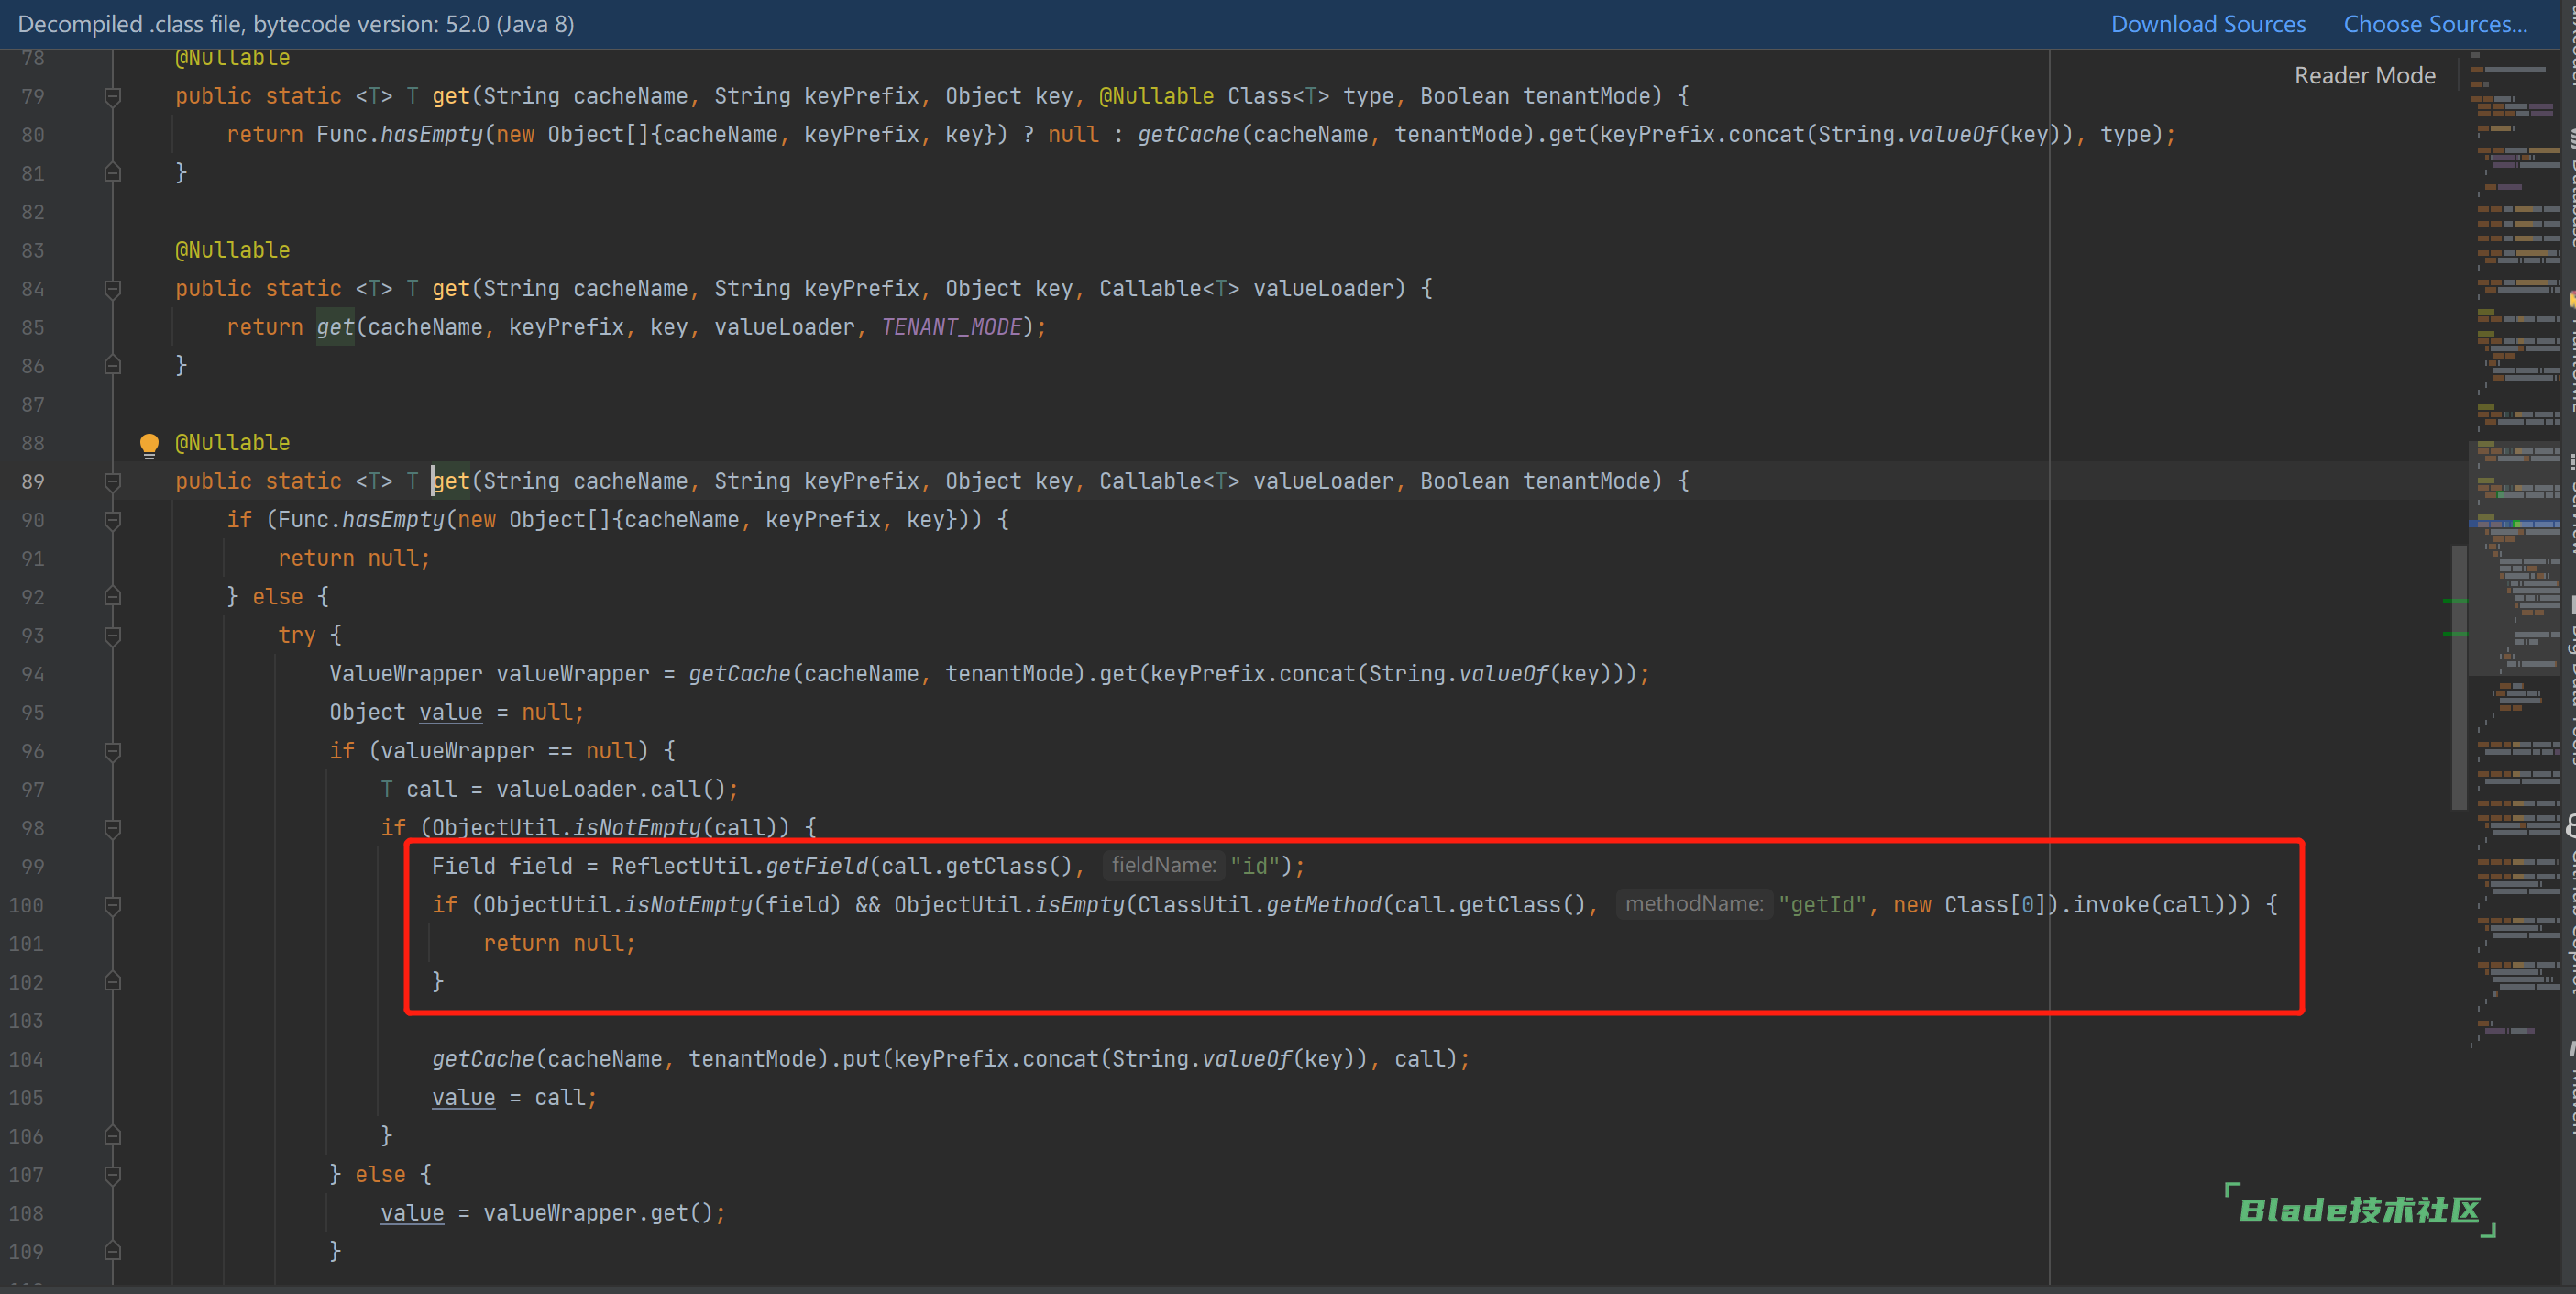Click the methodName: parameter hint
2576x1294 pixels.
coord(1693,904)
